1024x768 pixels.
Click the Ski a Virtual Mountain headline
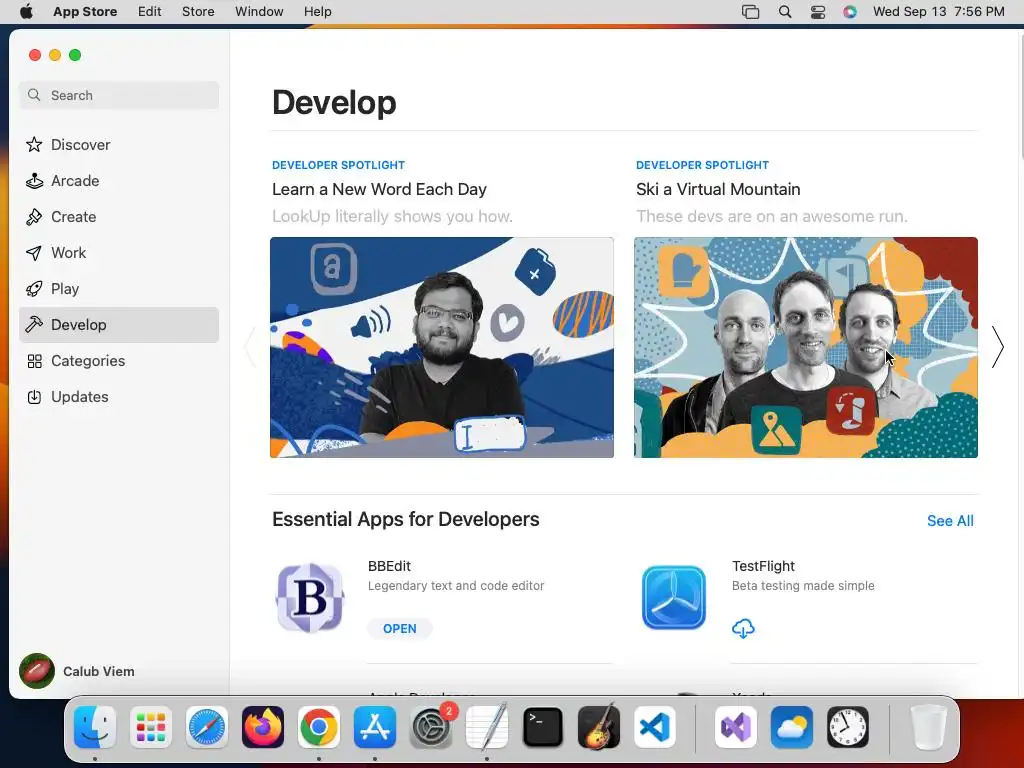[x=718, y=189]
